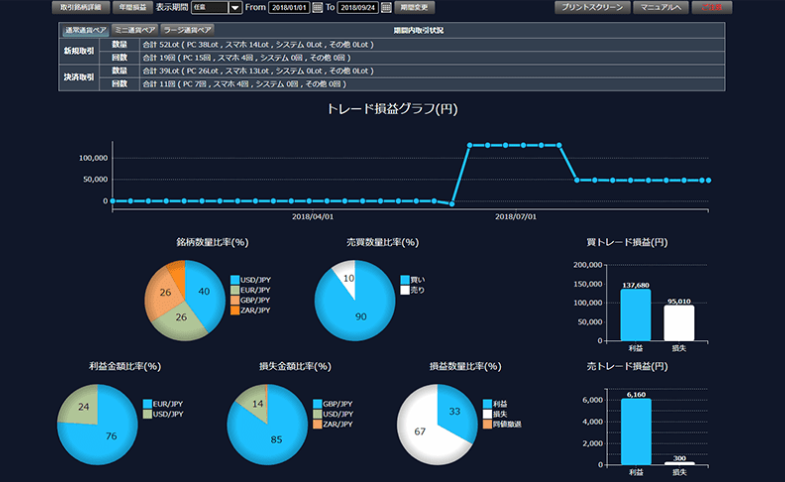Open the マニュアルへ button
This screenshot has width=785, height=482.
point(661,8)
